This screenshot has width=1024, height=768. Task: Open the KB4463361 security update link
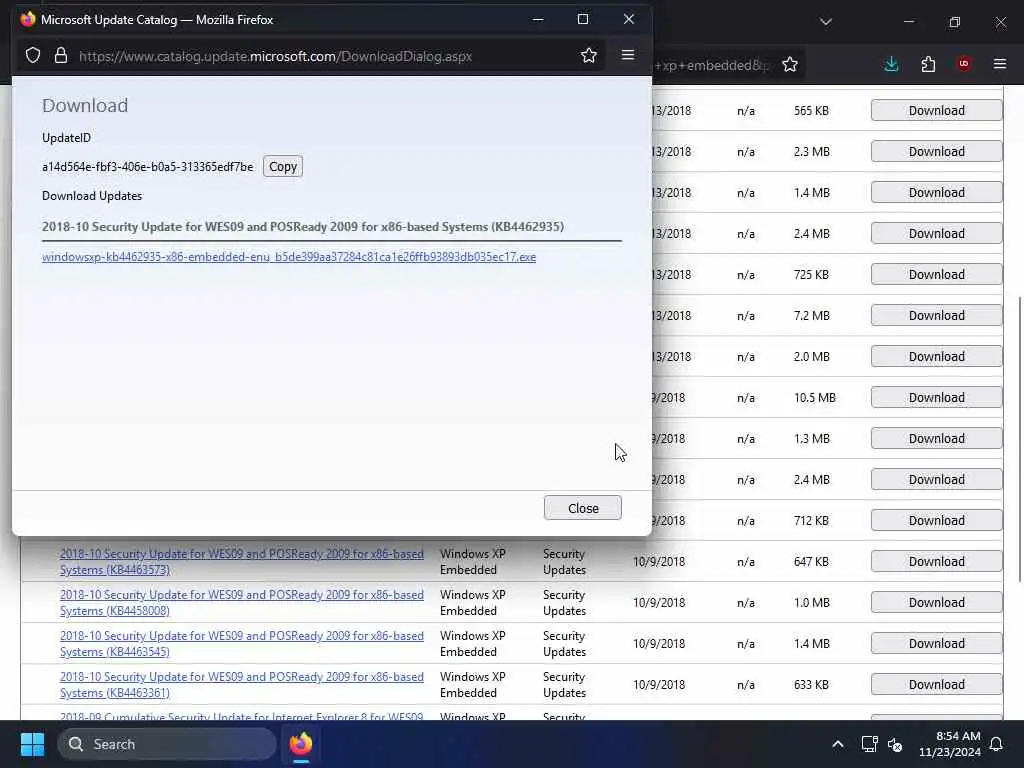(242, 685)
